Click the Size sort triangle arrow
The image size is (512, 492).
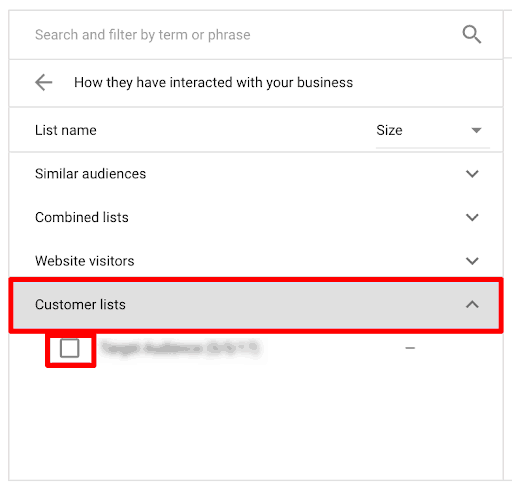click(x=476, y=130)
